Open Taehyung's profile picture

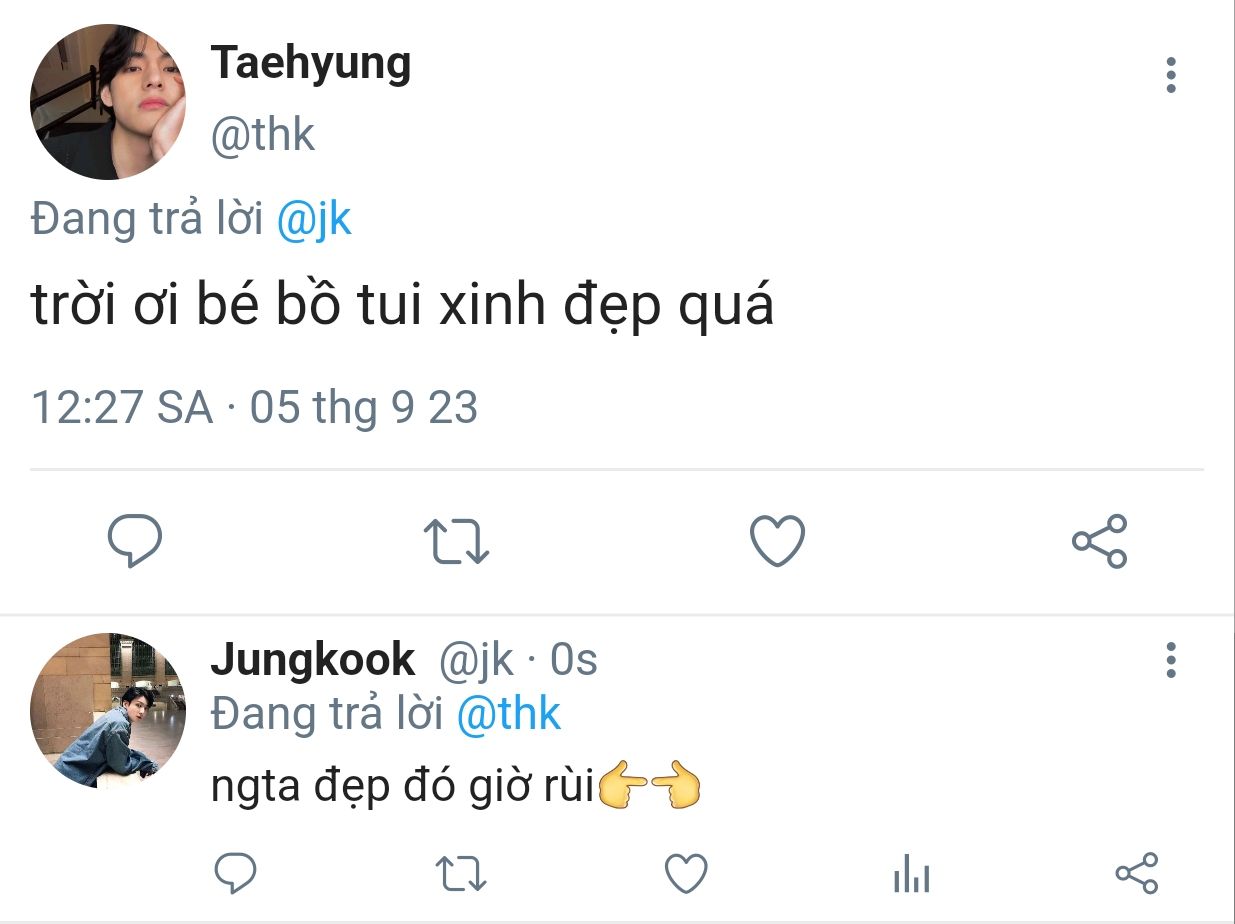108,102
